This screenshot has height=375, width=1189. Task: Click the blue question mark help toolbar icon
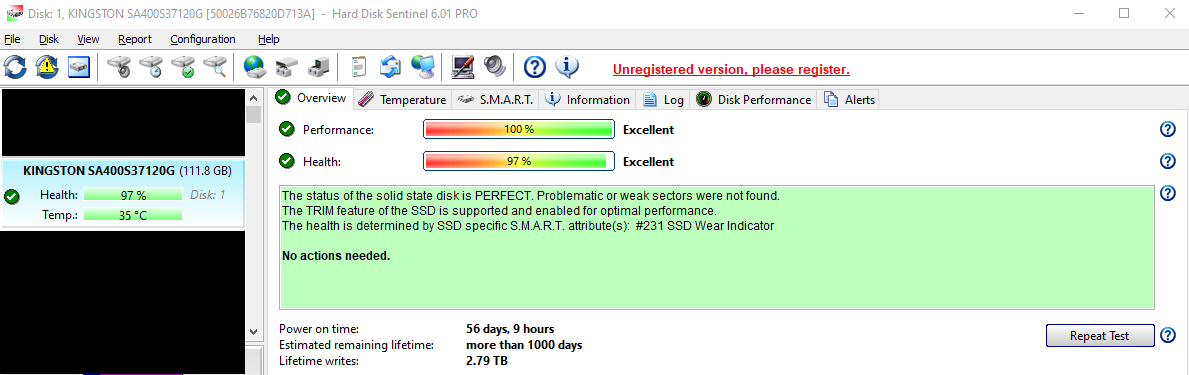coord(535,67)
